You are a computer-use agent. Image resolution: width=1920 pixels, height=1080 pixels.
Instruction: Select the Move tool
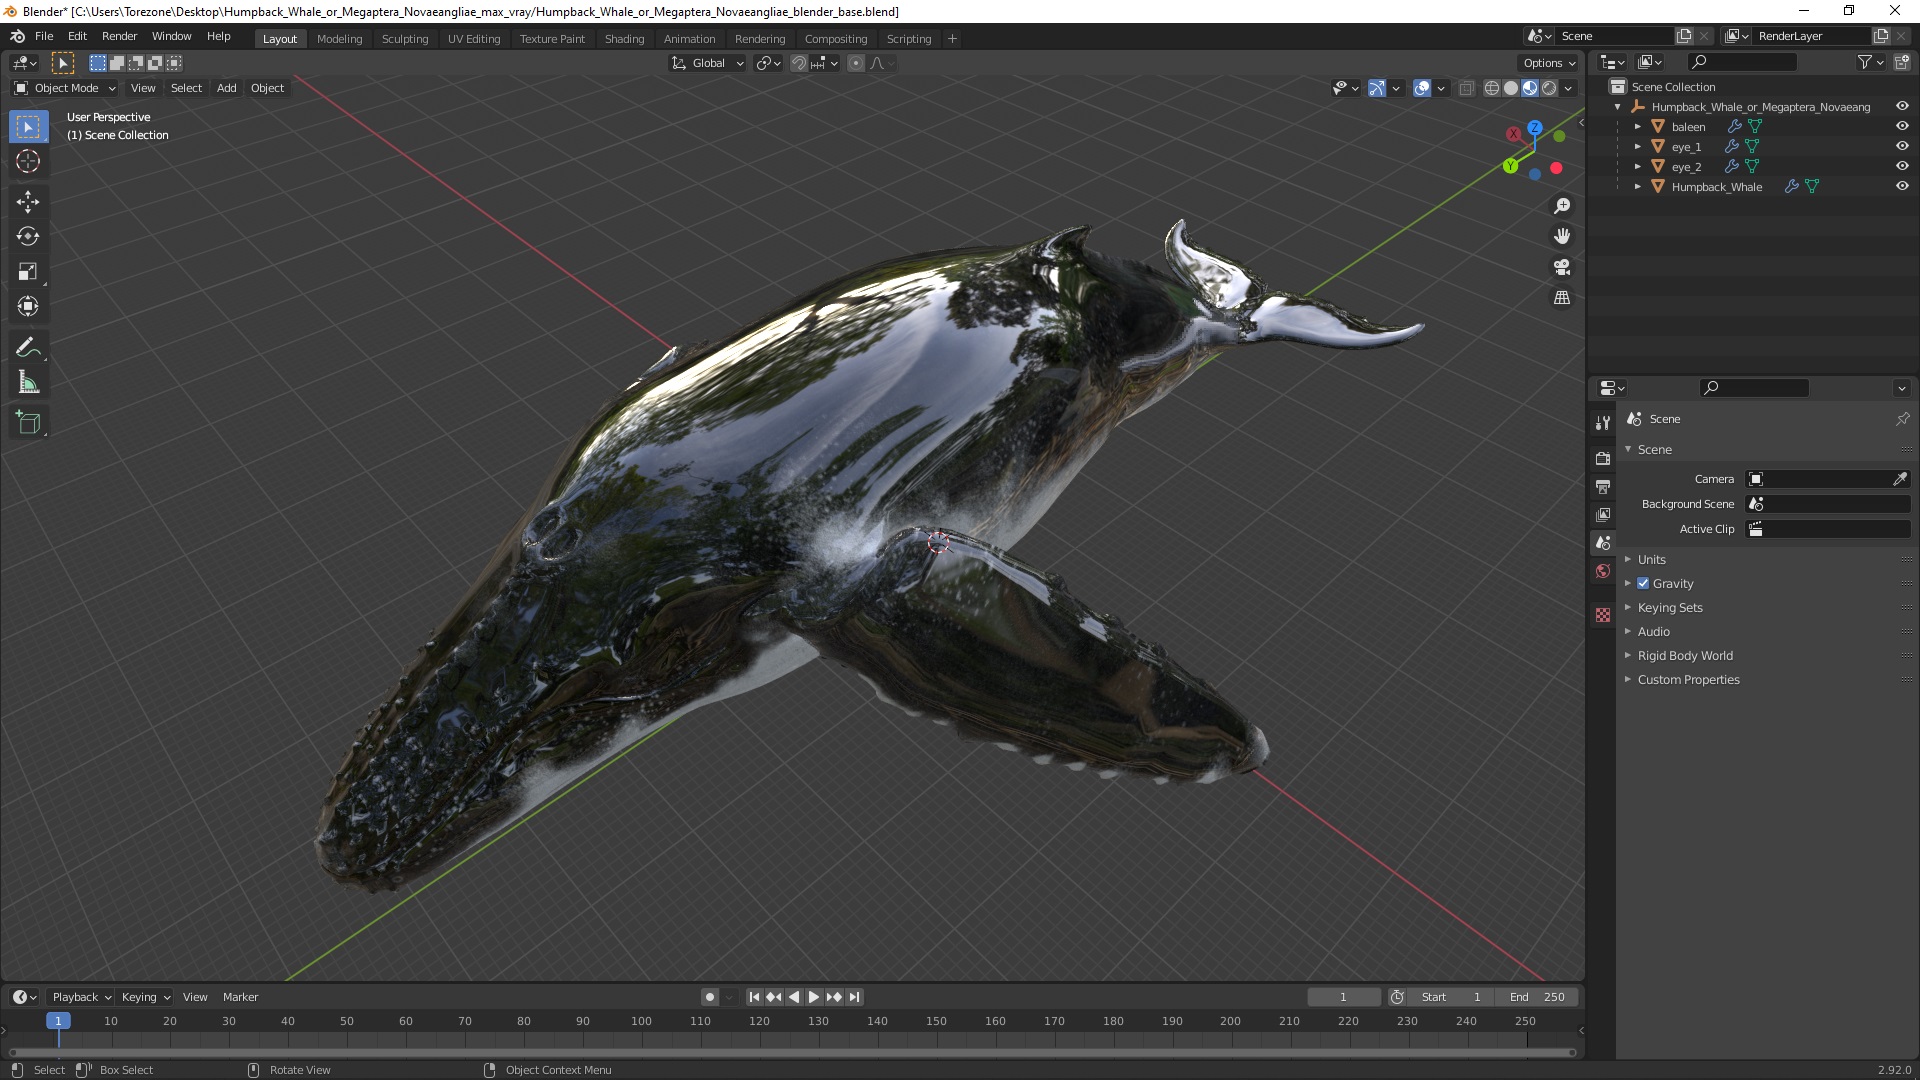pyautogui.click(x=28, y=202)
